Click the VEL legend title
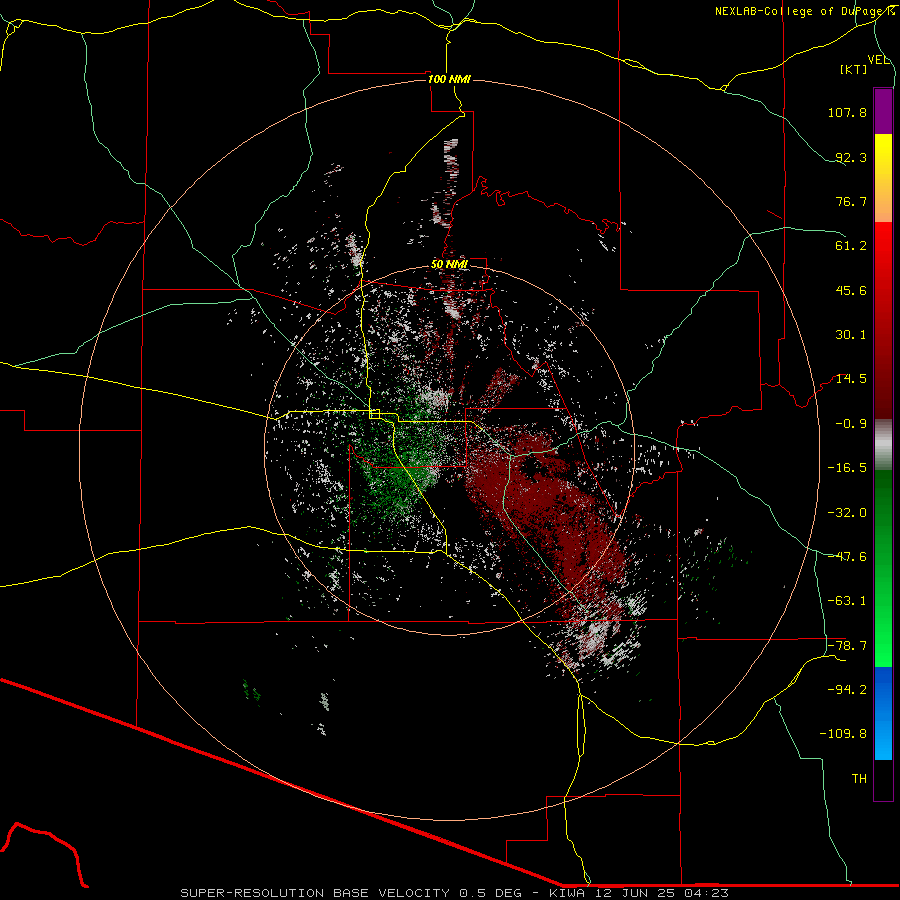 pyautogui.click(x=878, y=60)
